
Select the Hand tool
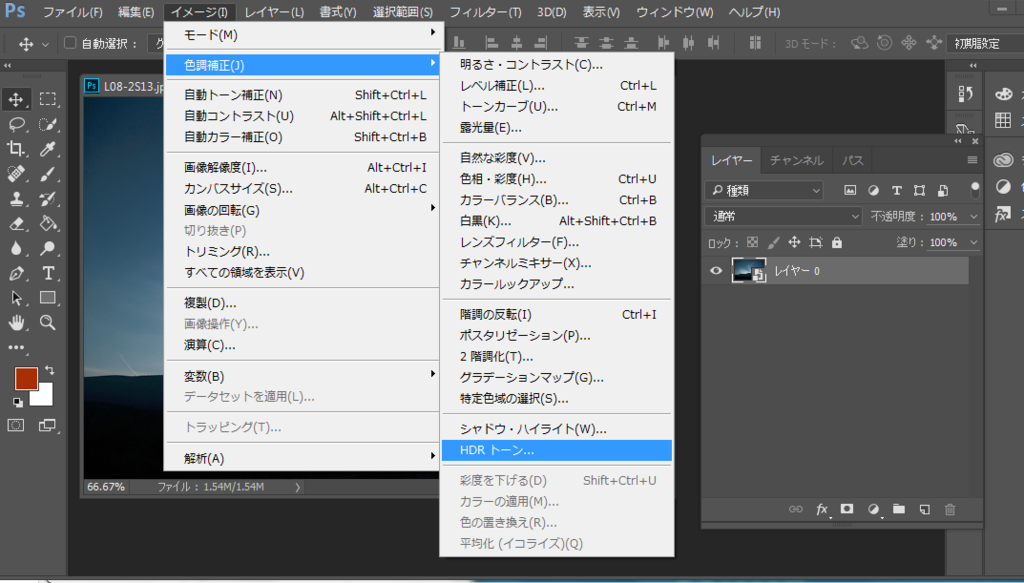[x=16, y=323]
